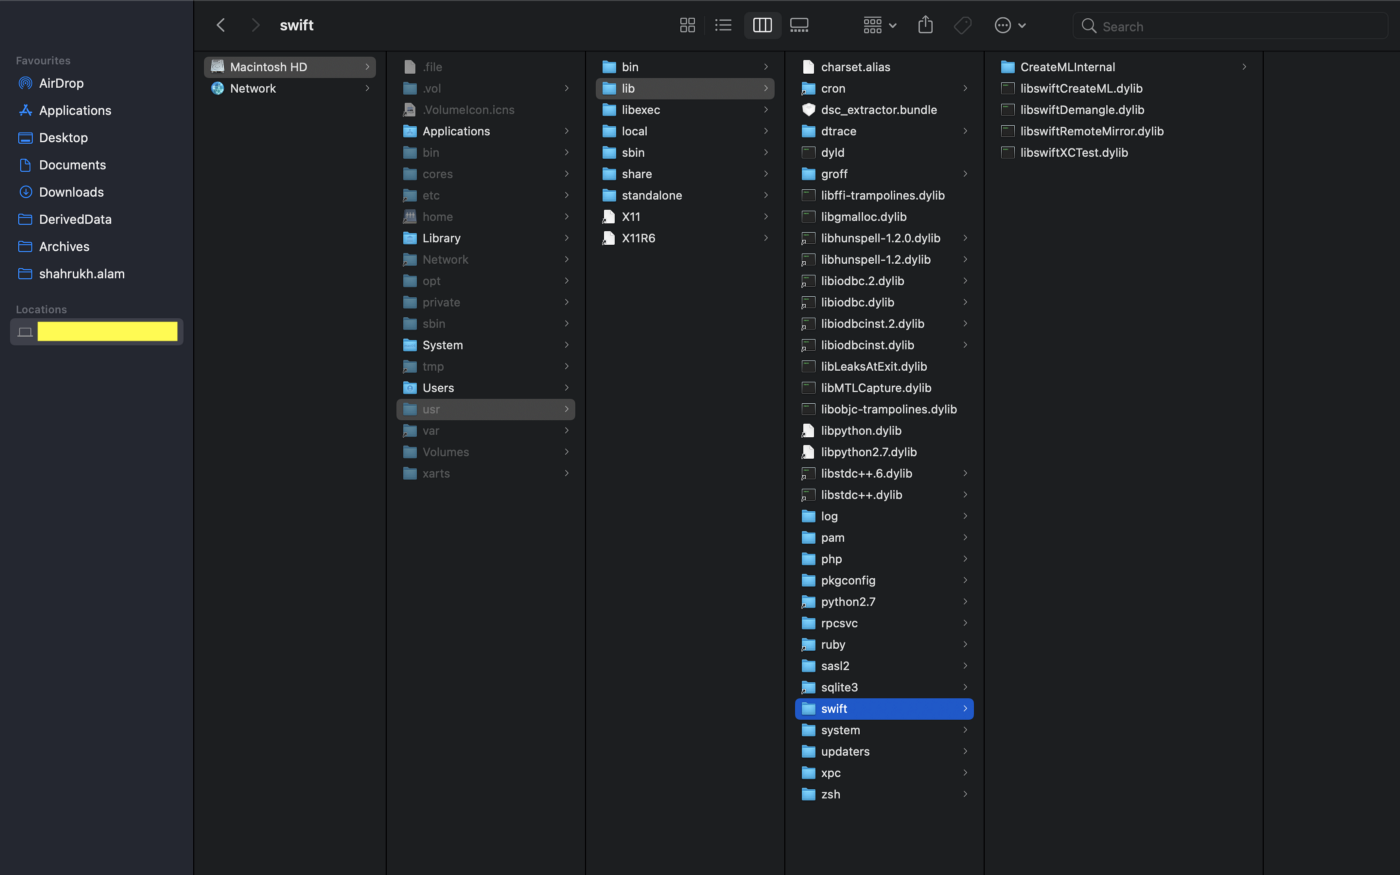The image size is (1400, 875).
Task: Toggle column view mode
Action: point(762,24)
